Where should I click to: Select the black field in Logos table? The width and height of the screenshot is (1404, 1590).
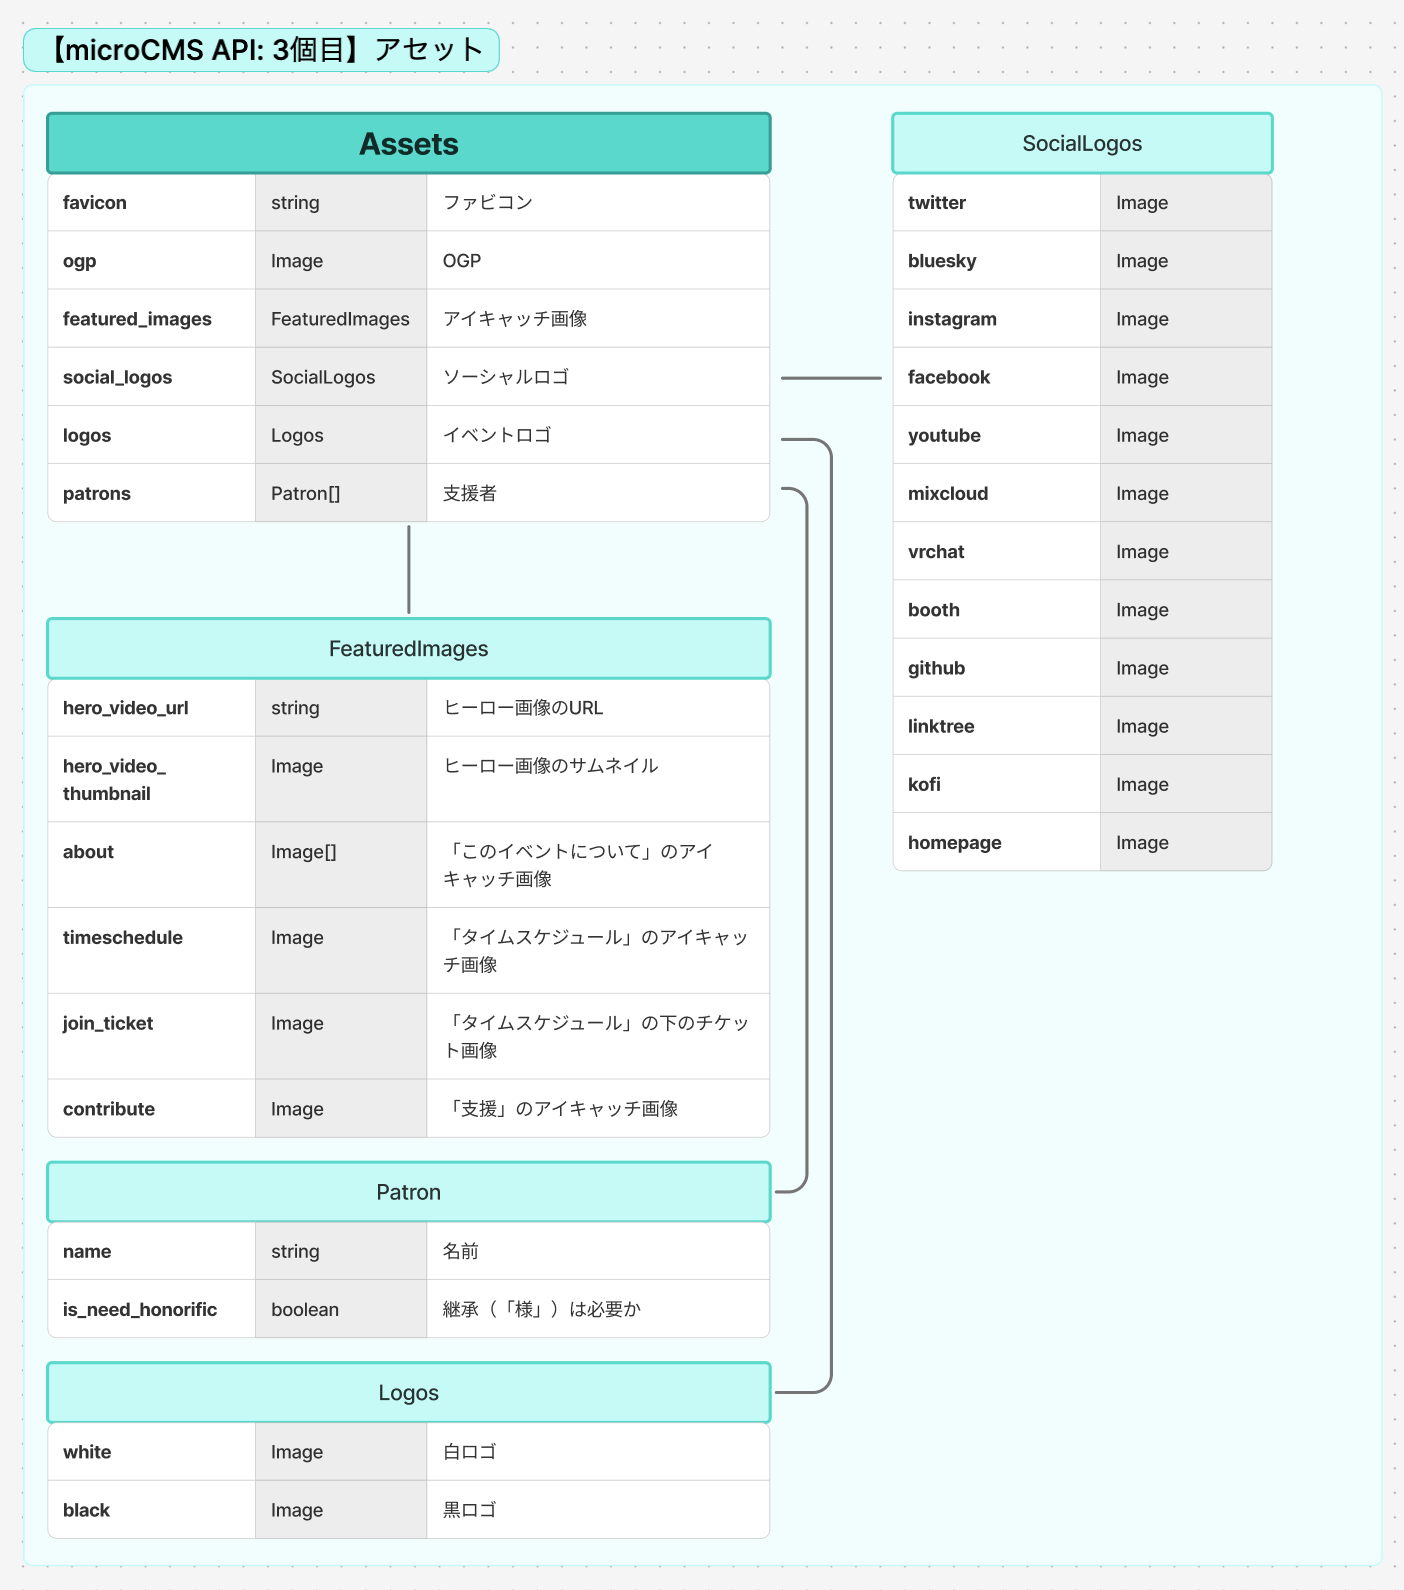(152, 1510)
